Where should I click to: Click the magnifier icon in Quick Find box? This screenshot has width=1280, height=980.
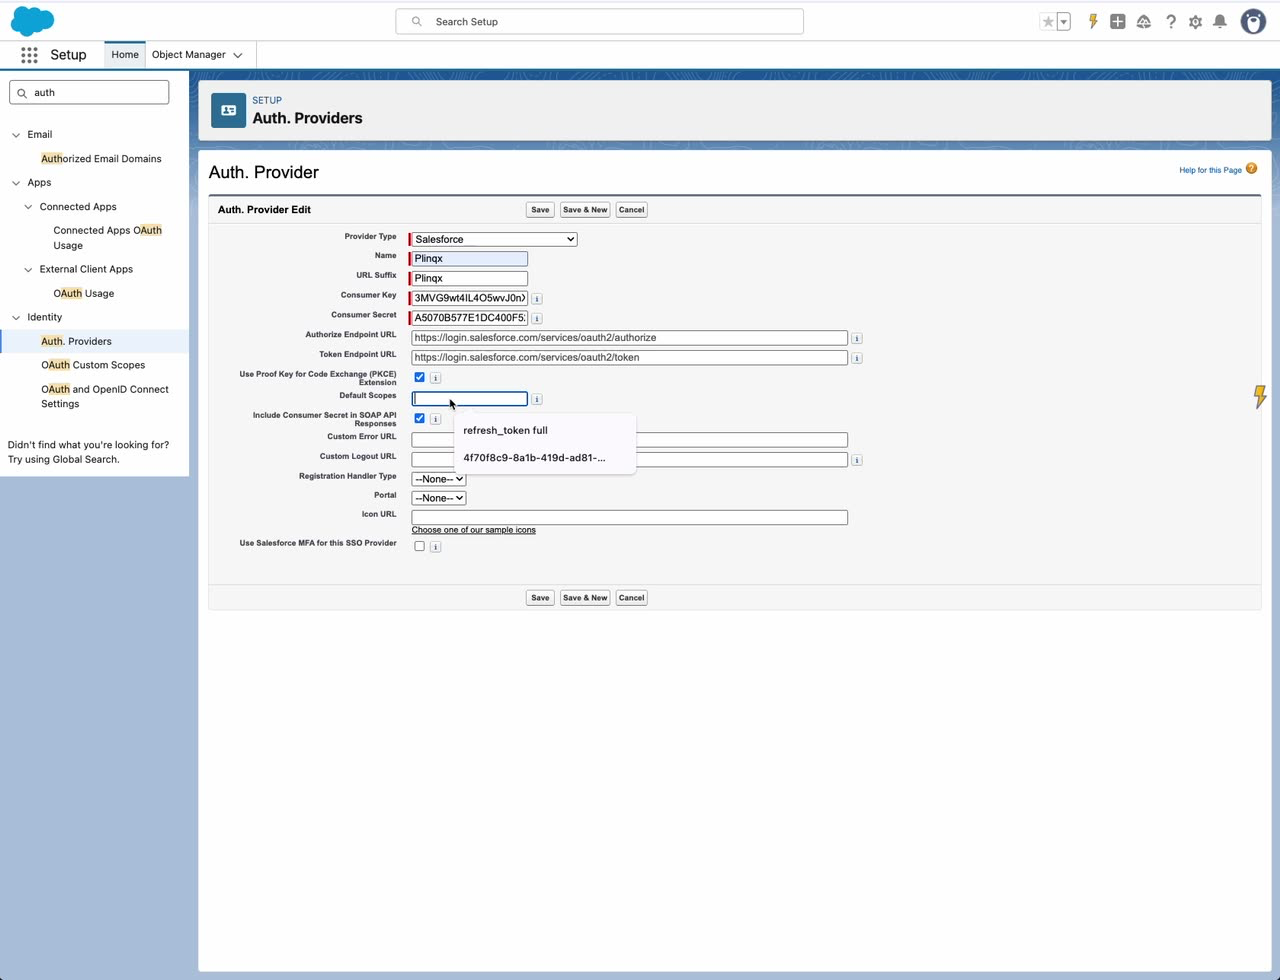pos(22,93)
